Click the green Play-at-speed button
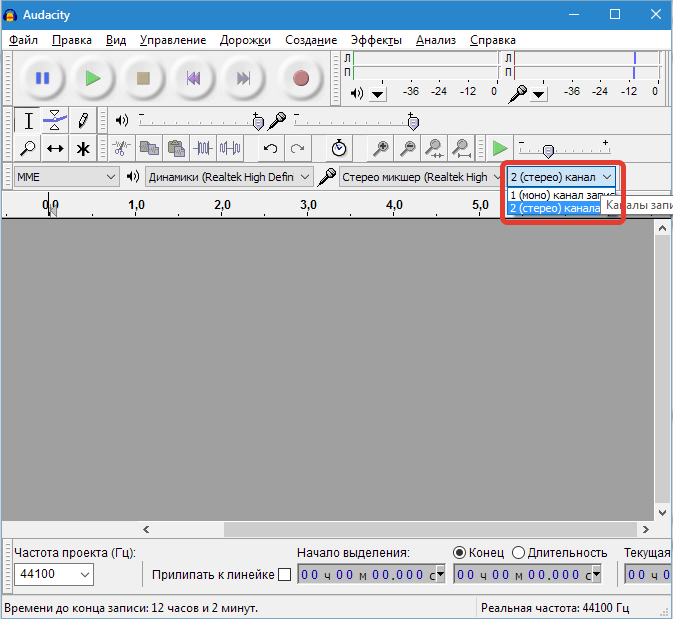673x619 pixels. pos(500,149)
